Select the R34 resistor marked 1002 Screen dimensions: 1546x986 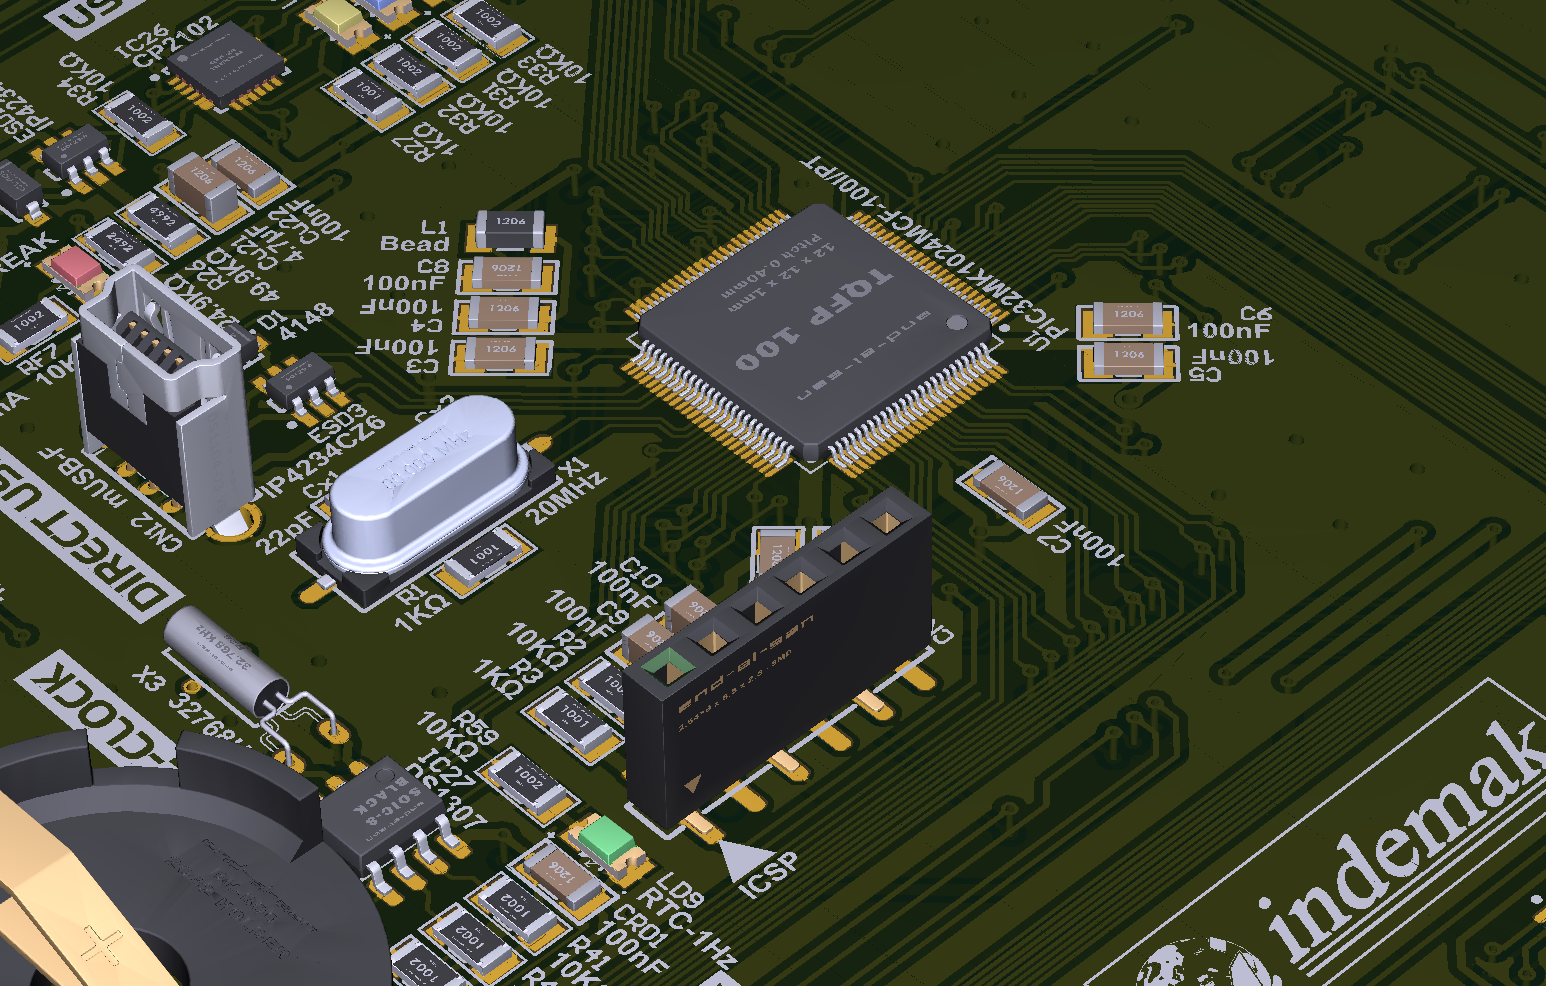point(141,120)
